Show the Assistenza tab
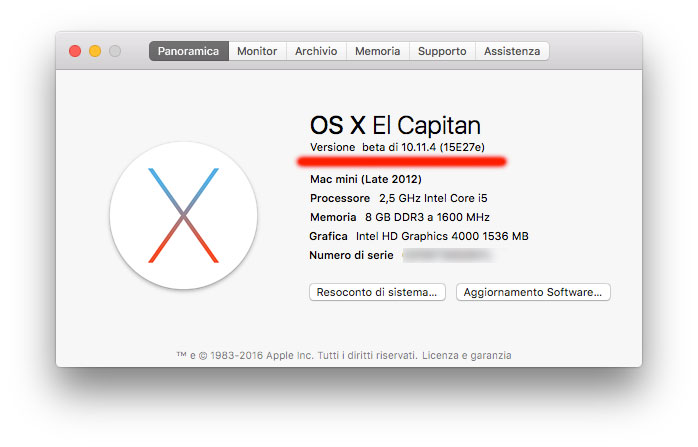Screen dimensions: 698x447 512,51
